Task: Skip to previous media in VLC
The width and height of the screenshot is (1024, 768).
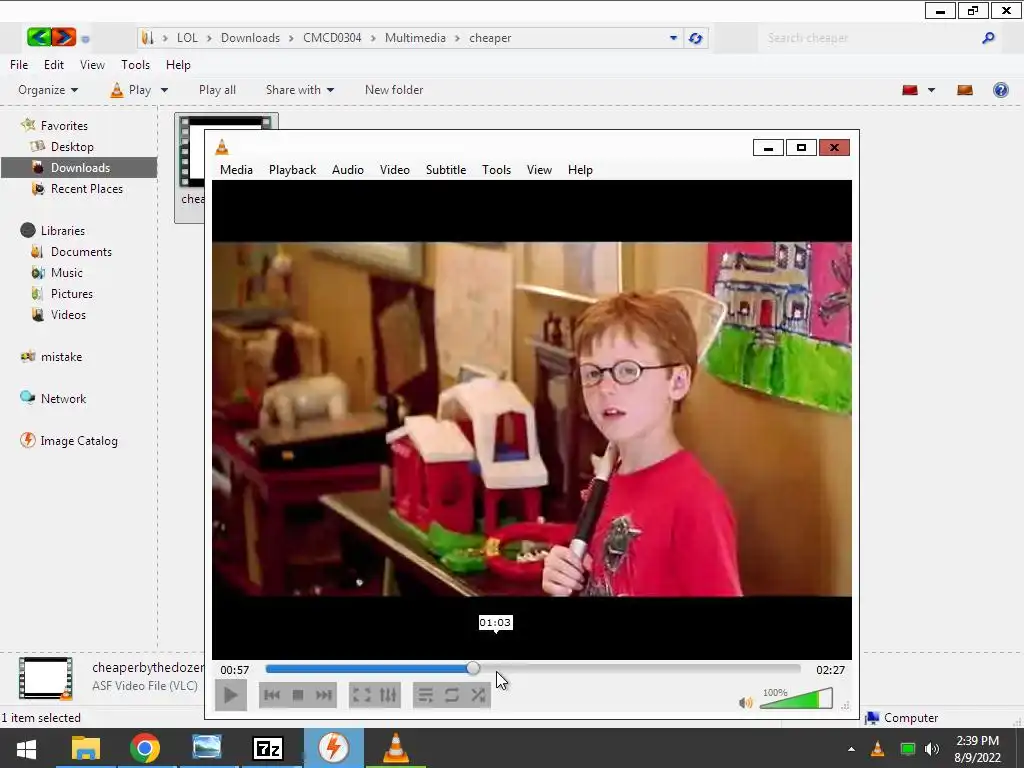Action: 272,695
